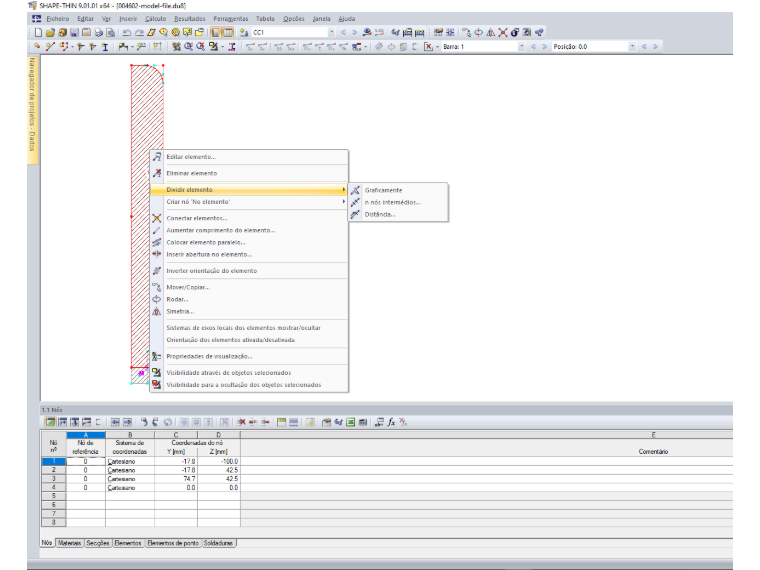Viewport: 760px width, 570px height.
Task: Click the Mirror symmetry tool in the top toolbar
Action: (491, 32)
